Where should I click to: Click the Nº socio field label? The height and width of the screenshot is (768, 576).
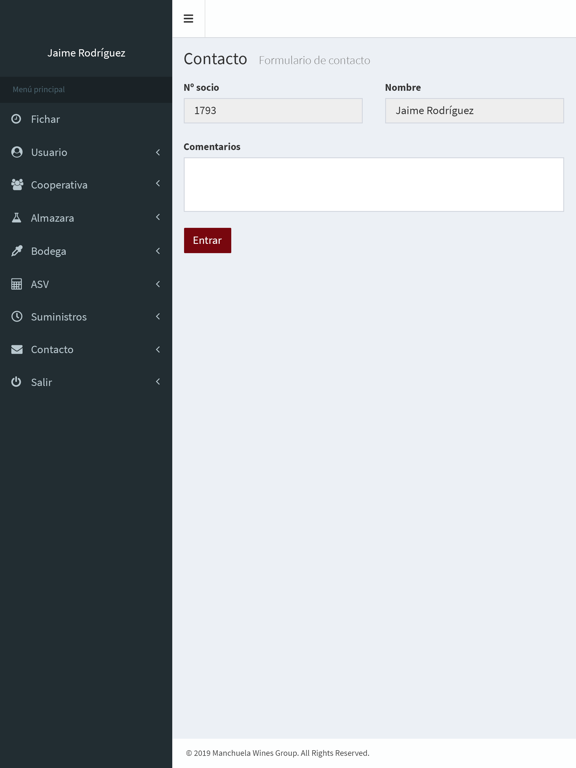pyautogui.click(x=201, y=87)
